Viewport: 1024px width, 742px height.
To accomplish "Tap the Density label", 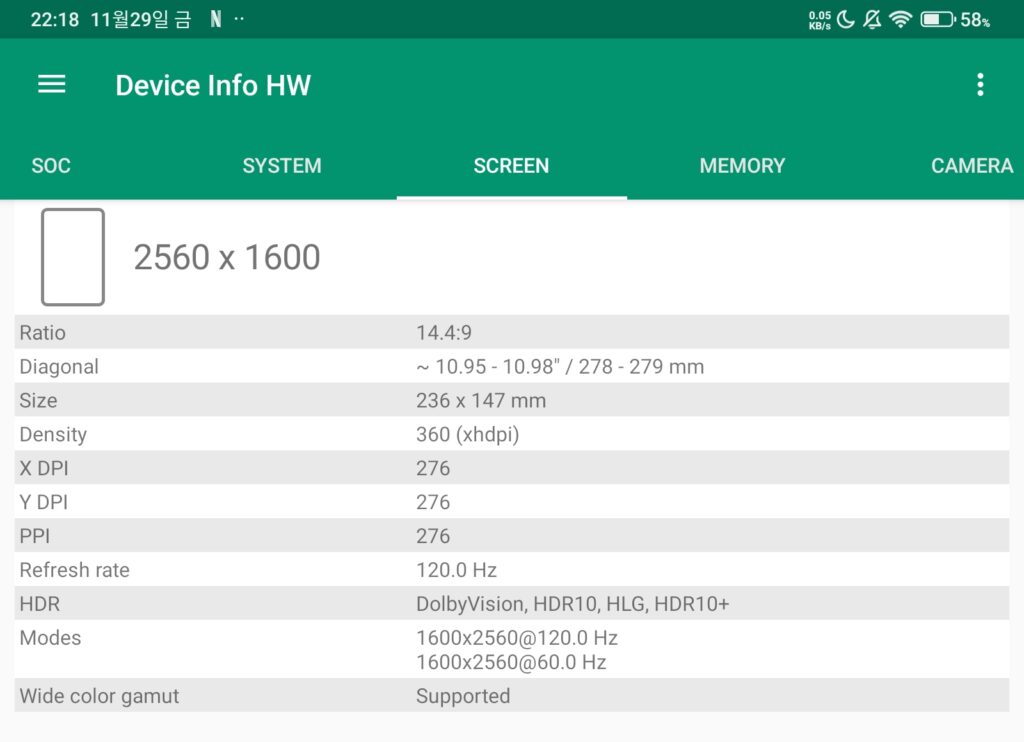I will click(x=53, y=434).
